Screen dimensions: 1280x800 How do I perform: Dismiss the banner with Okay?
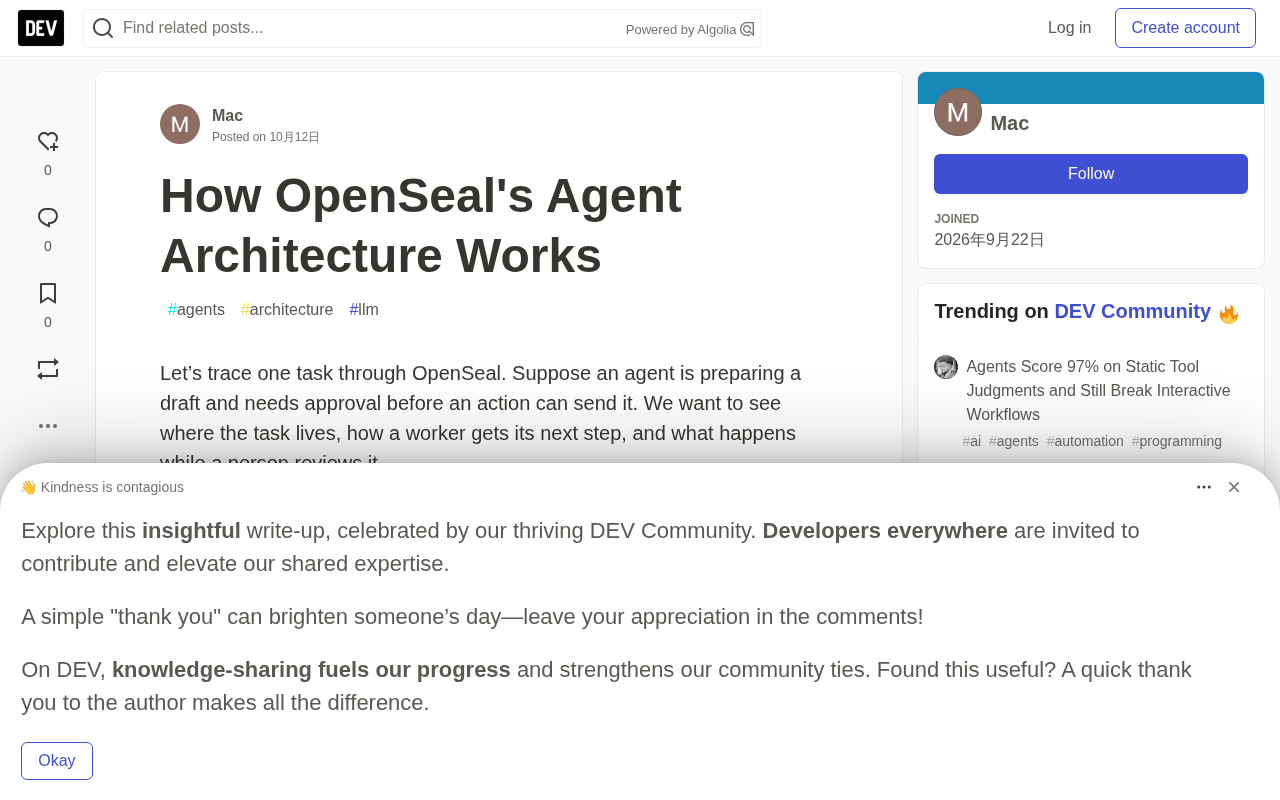coord(57,761)
